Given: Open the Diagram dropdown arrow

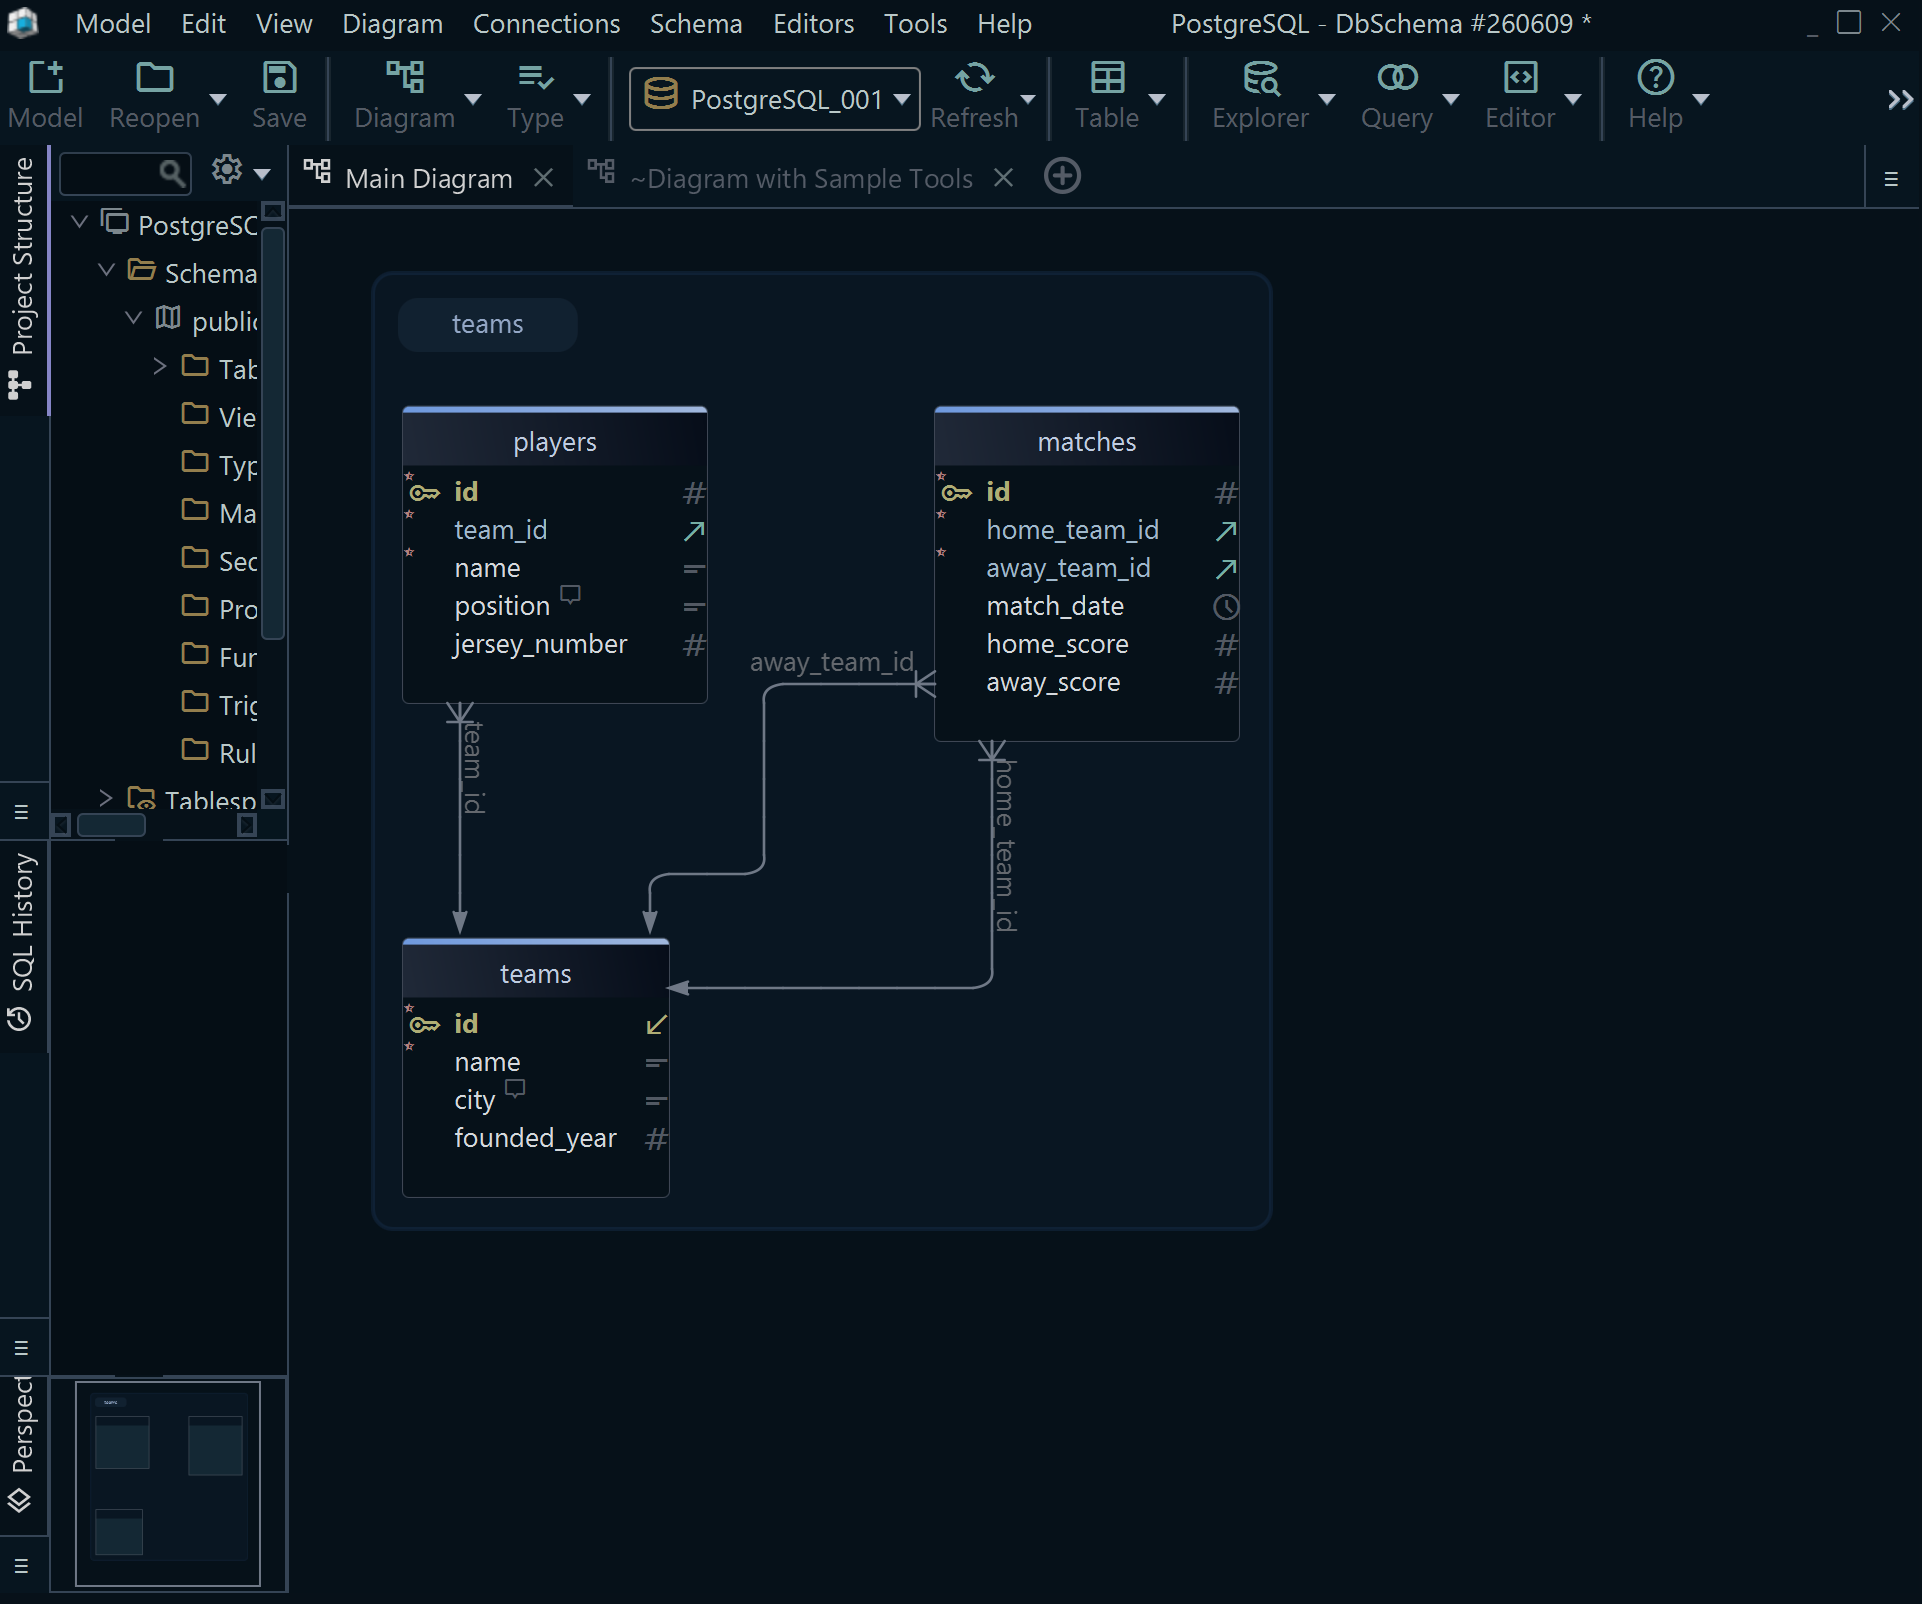Looking at the screenshot, I should 473,99.
